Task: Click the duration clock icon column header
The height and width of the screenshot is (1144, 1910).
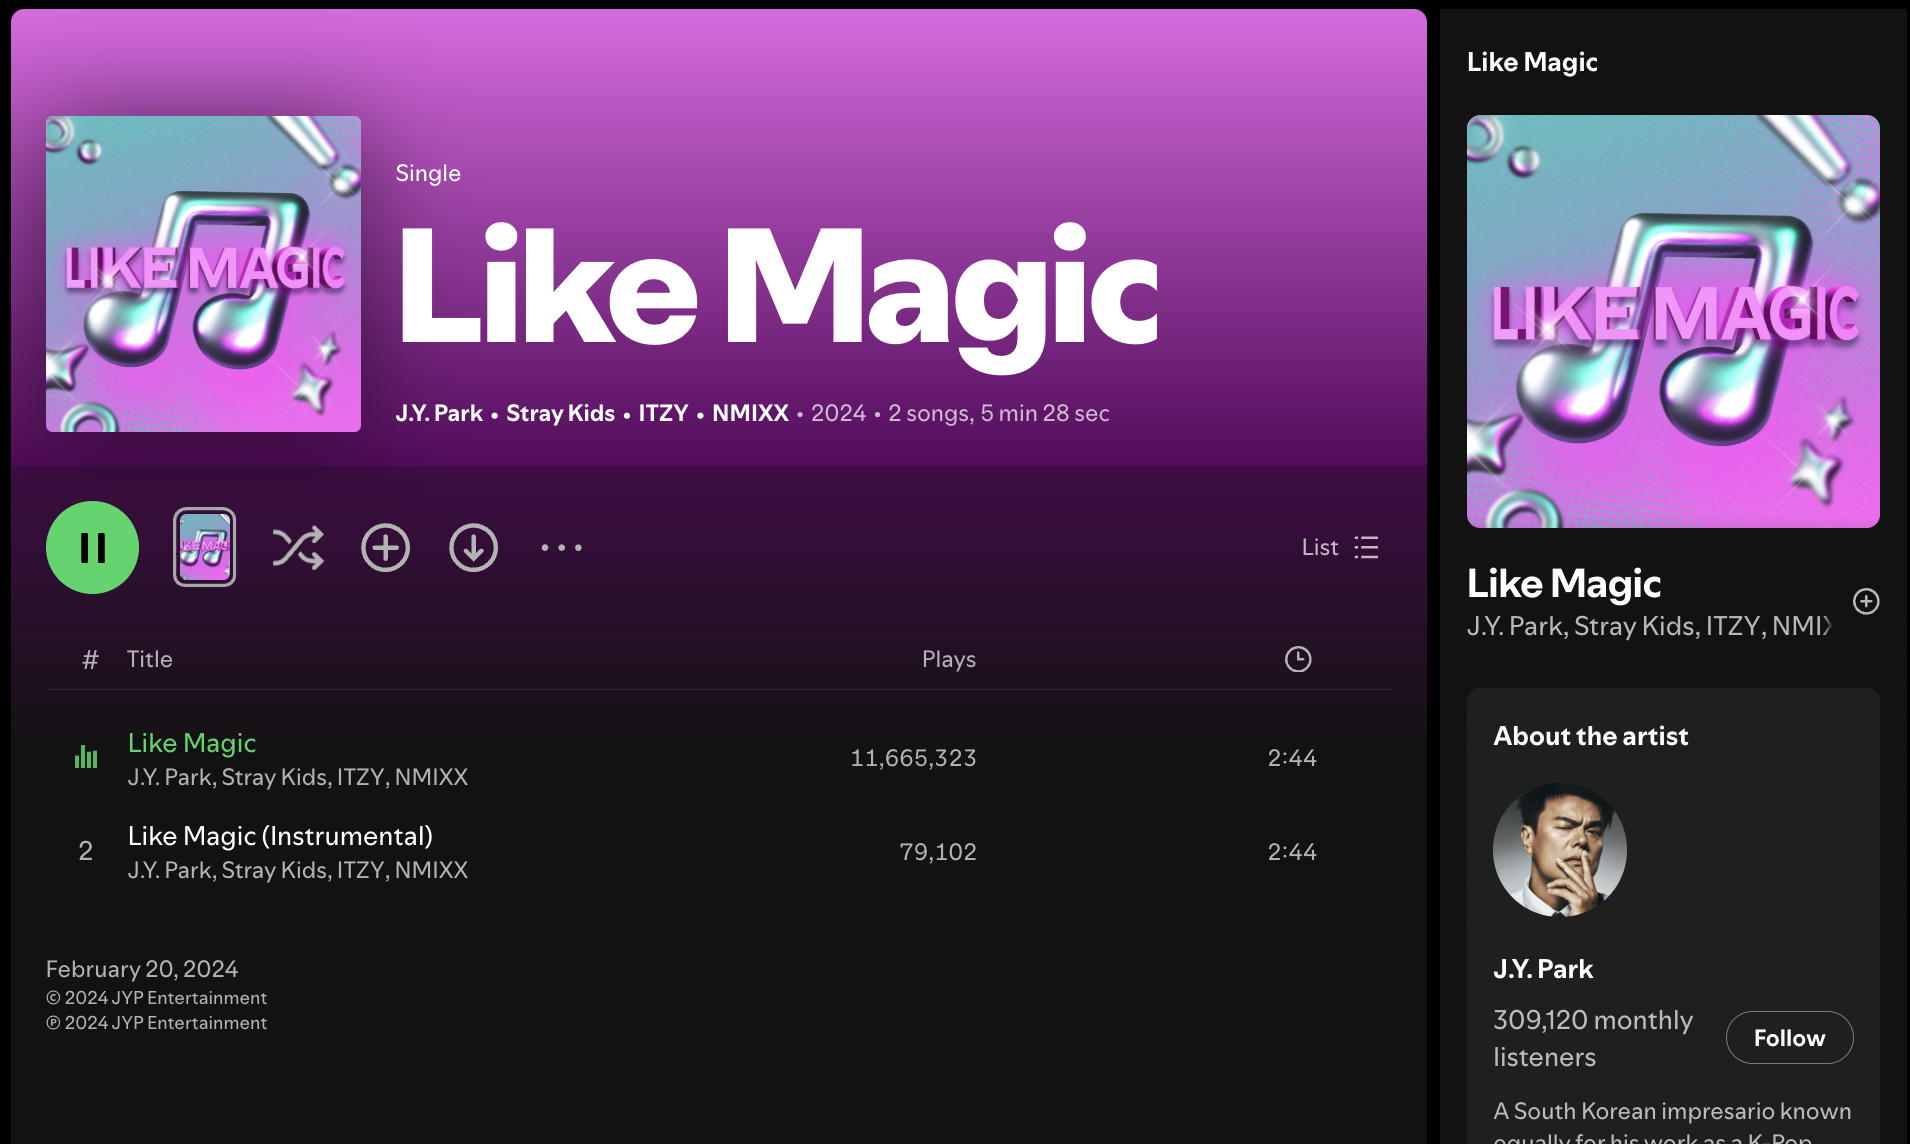Action: 1298,659
